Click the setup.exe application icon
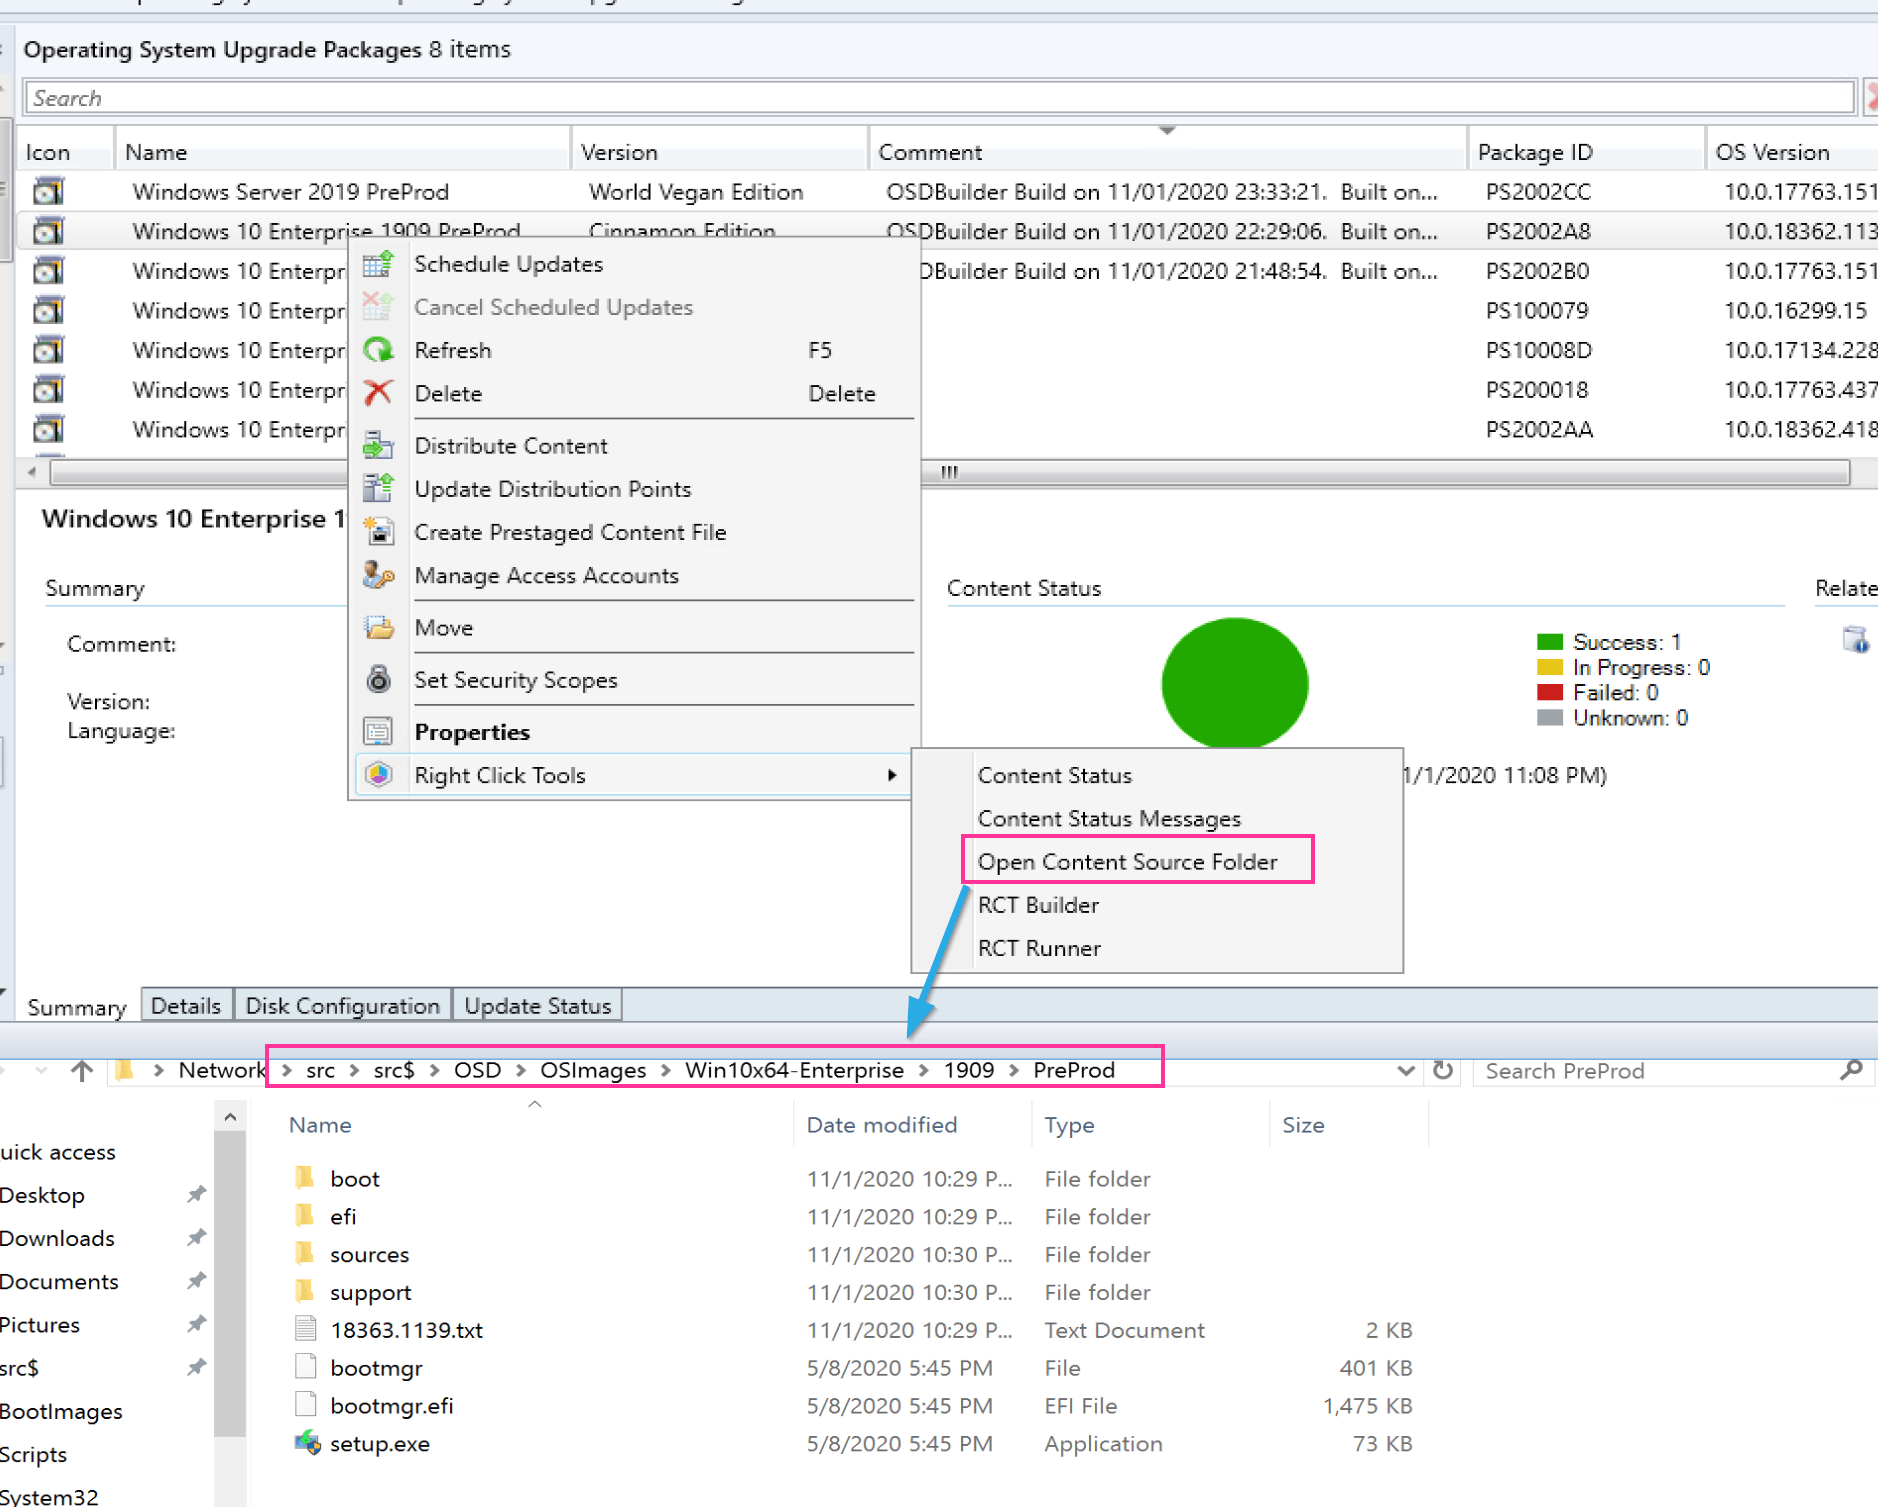The height and width of the screenshot is (1507, 1878). point(307,1443)
